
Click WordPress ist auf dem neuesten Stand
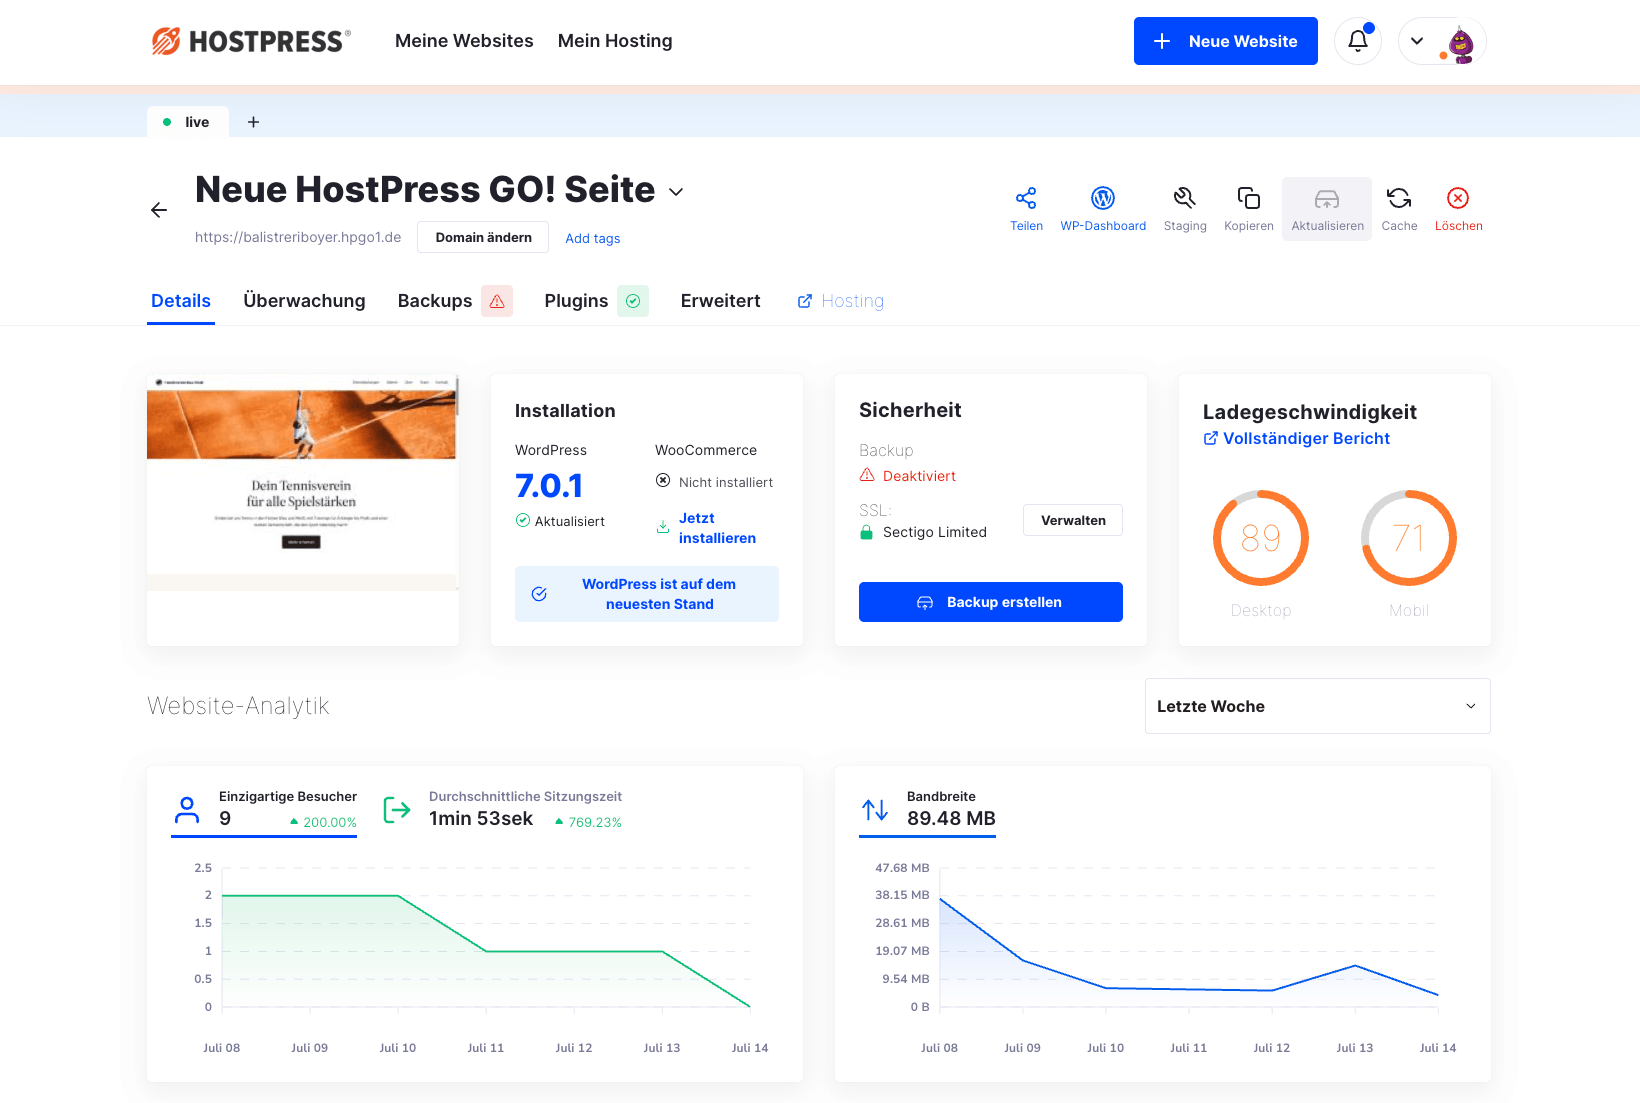click(647, 594)
